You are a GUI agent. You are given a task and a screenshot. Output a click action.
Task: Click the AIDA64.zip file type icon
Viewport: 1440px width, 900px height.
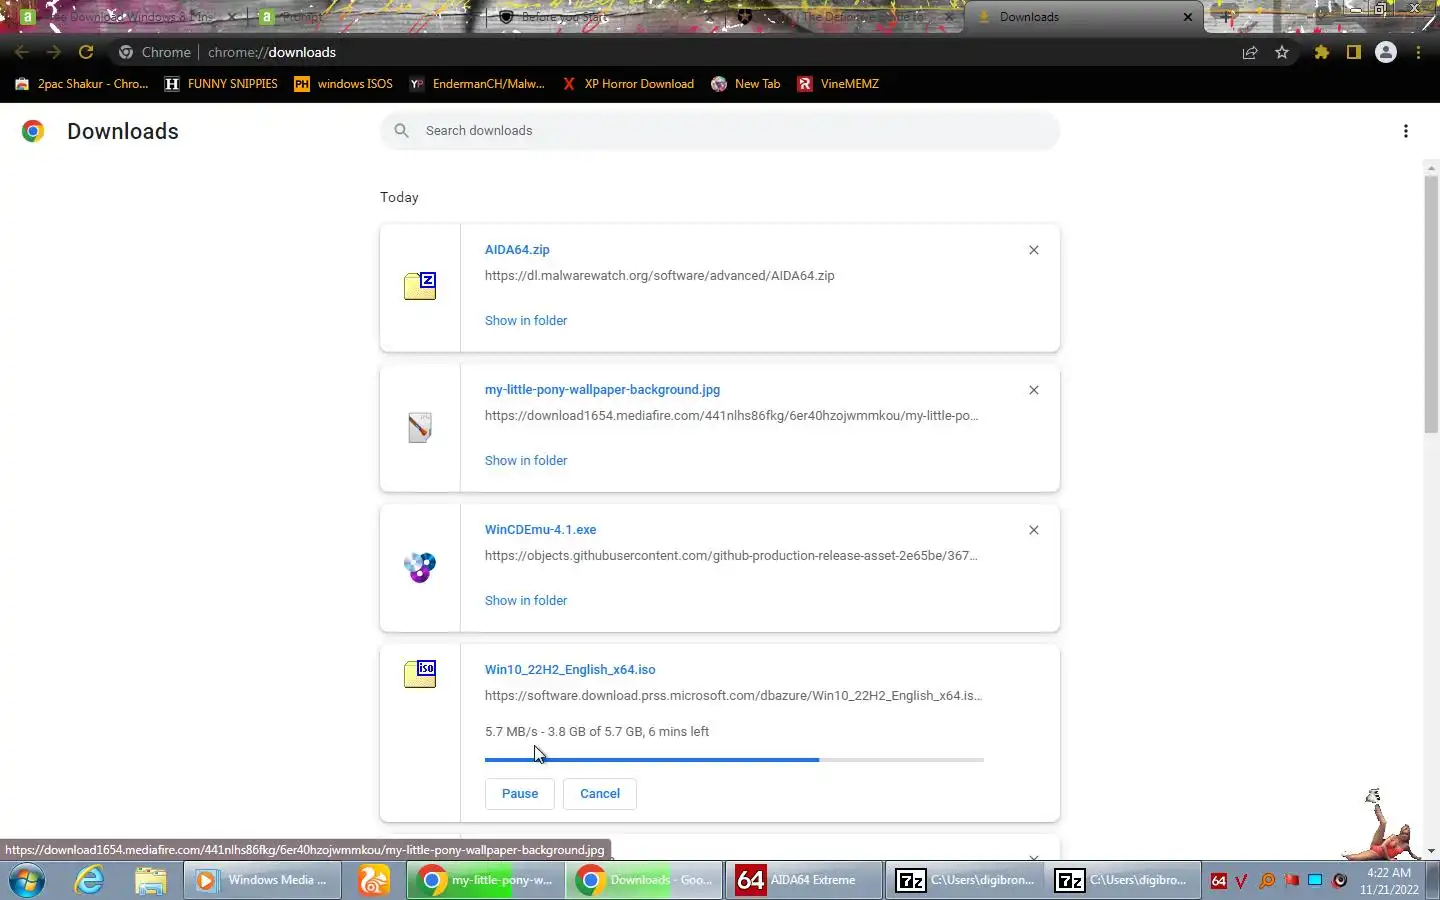click(x=420, y=286)
